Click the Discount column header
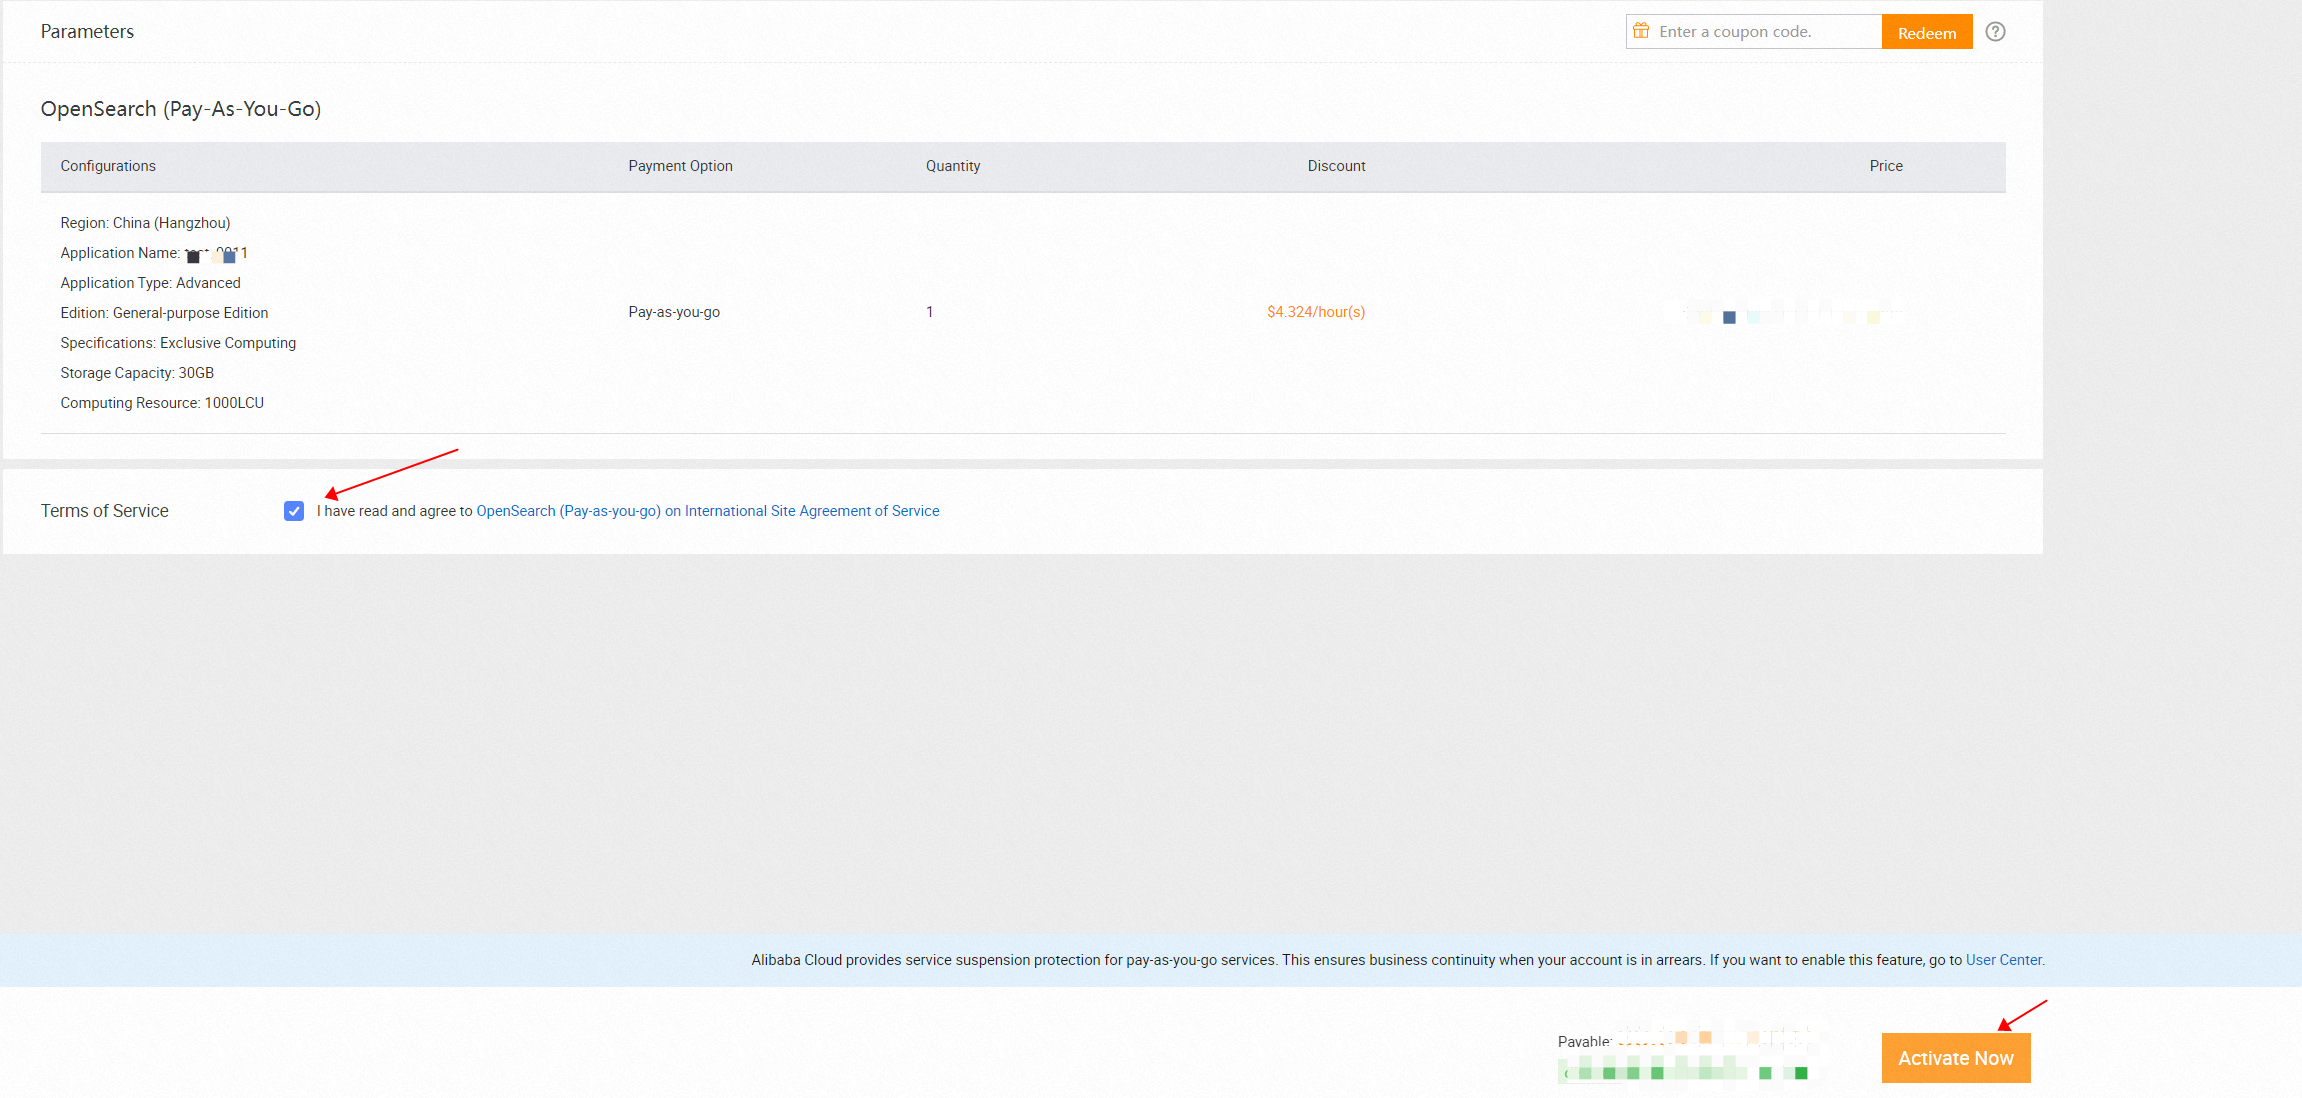Screen dimensions: 2302x1098 (x=1336, y=166)
